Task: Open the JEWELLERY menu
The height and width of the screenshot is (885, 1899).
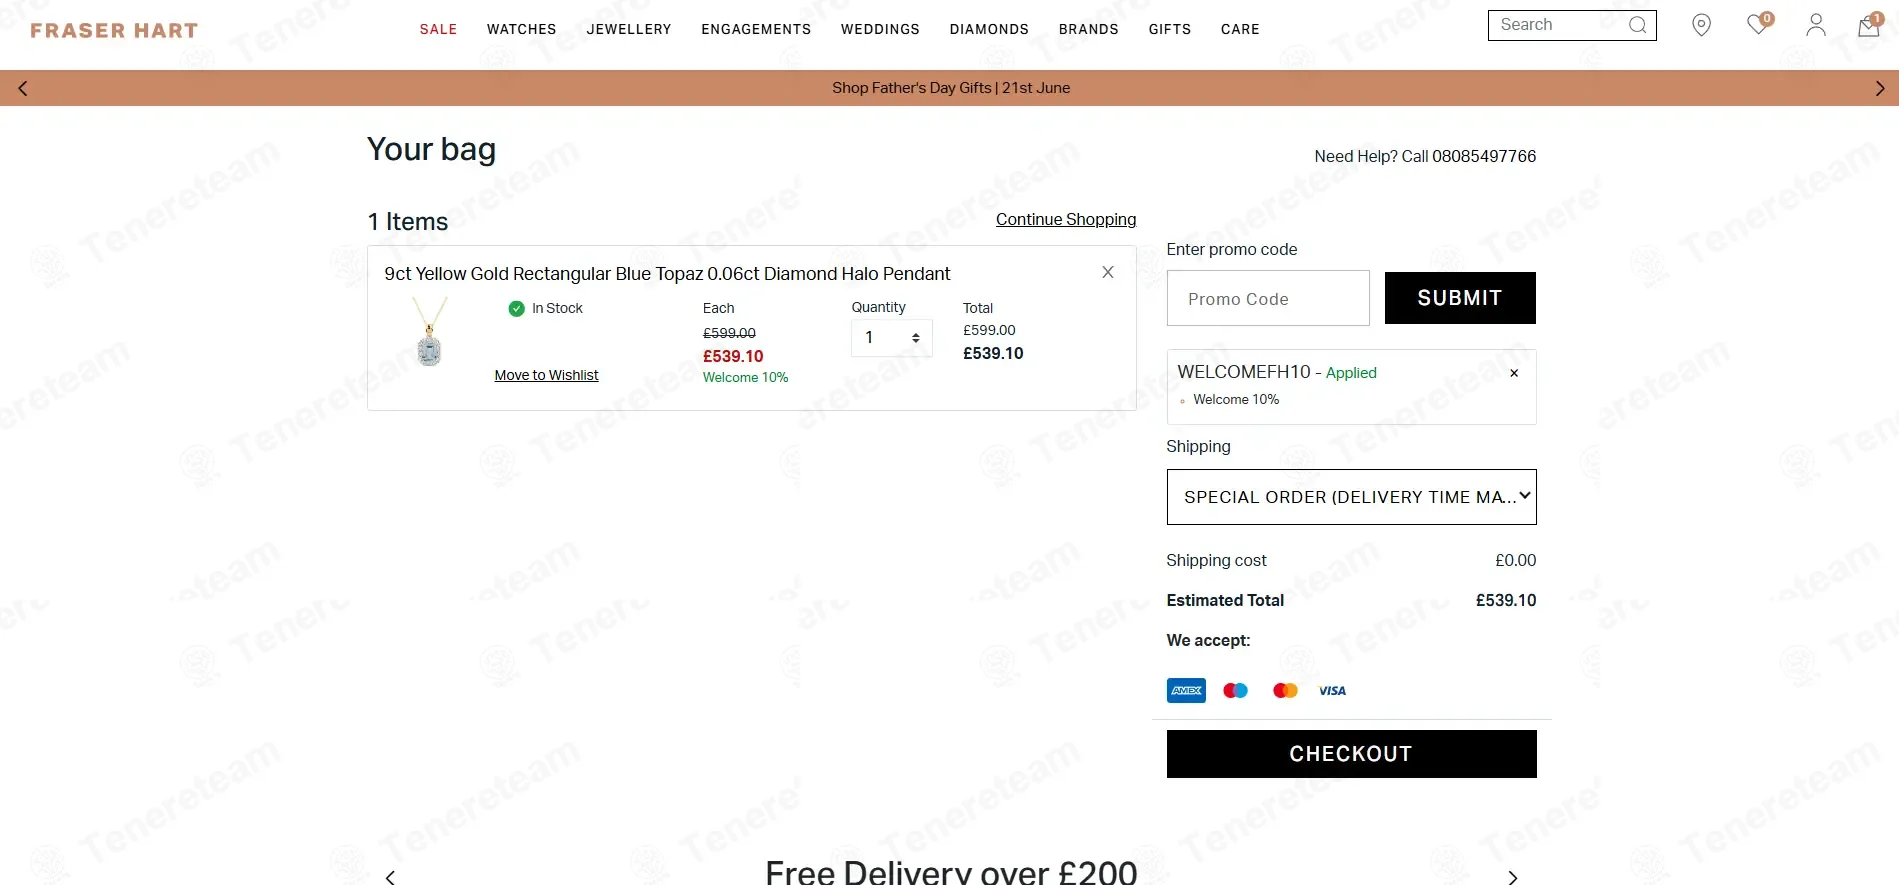Action: 629,29
